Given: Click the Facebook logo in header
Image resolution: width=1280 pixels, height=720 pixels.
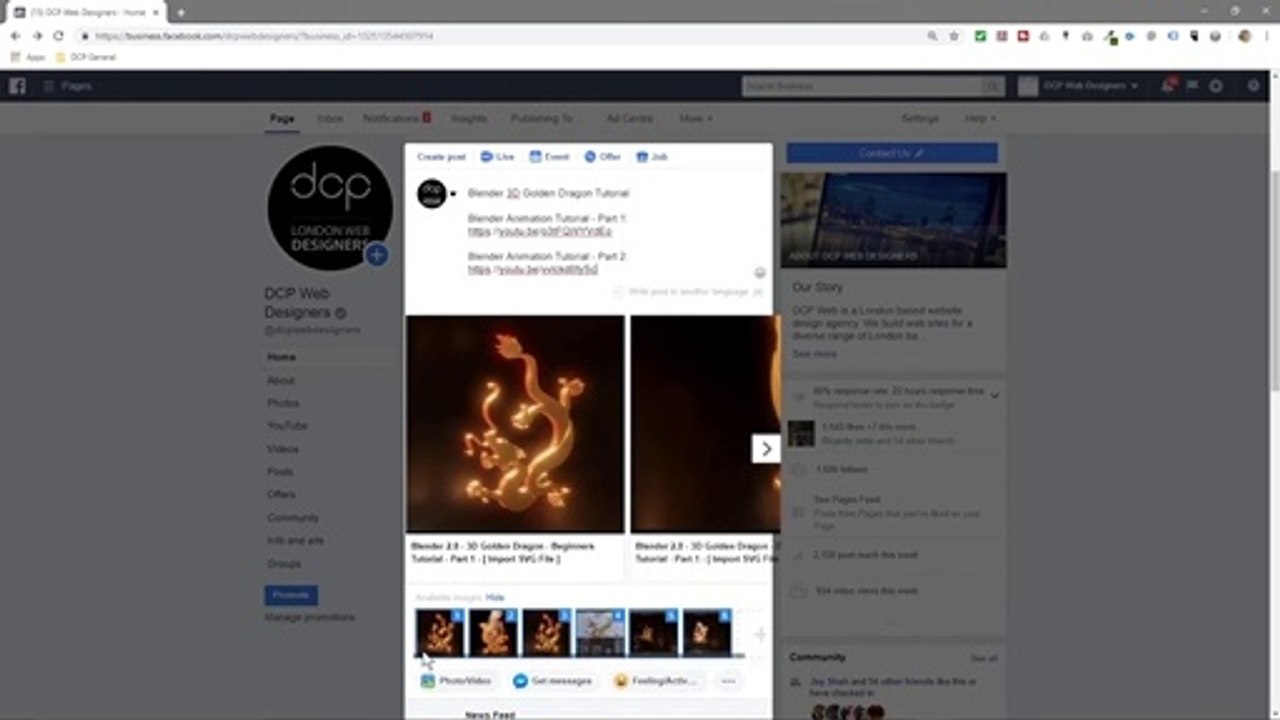Looking at the screenshot, I should click(17, 86).
